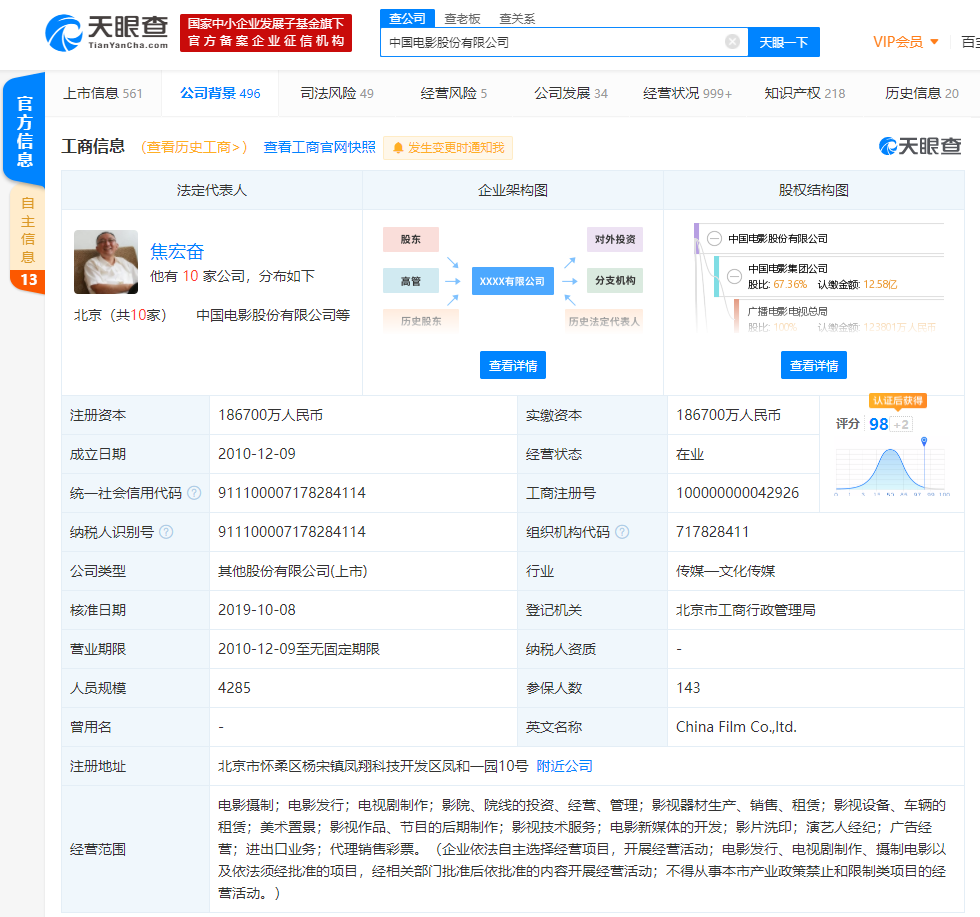Click 核准日期 value 2019-10-08
Viewport: 980px width, 917px height.
click(x=257, y=609)
